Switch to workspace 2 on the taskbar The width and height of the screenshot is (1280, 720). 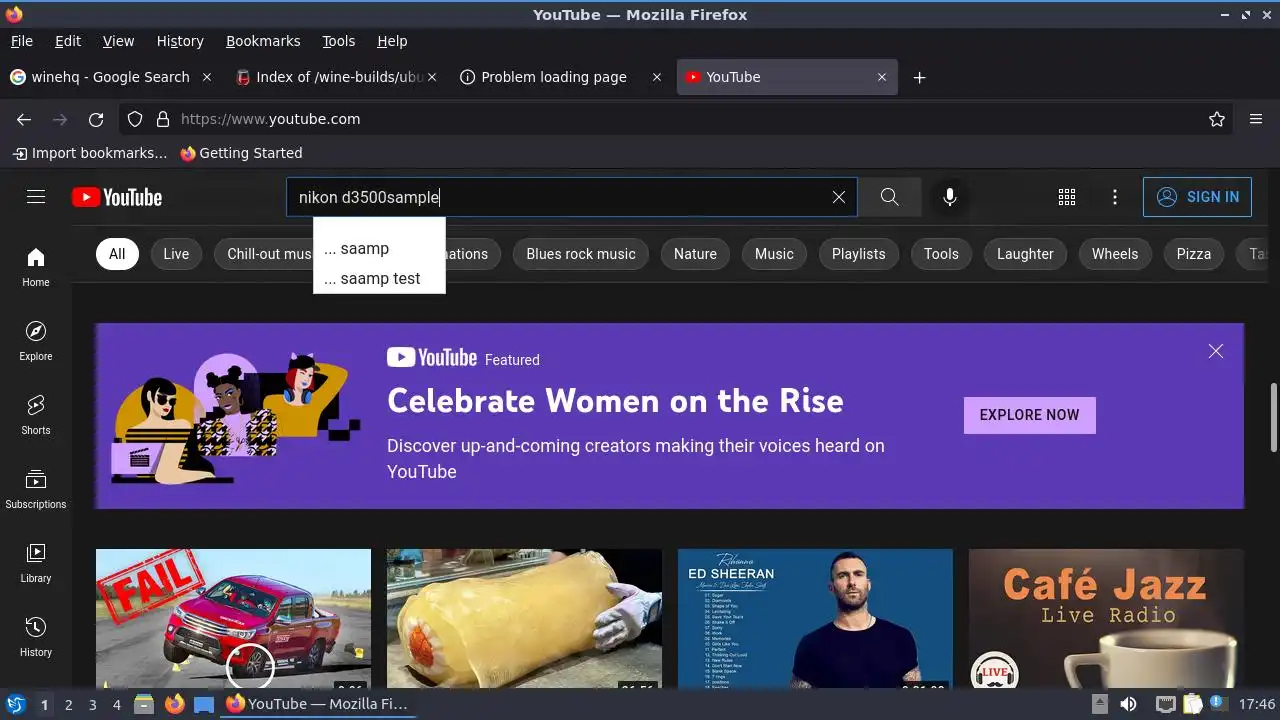68,704
